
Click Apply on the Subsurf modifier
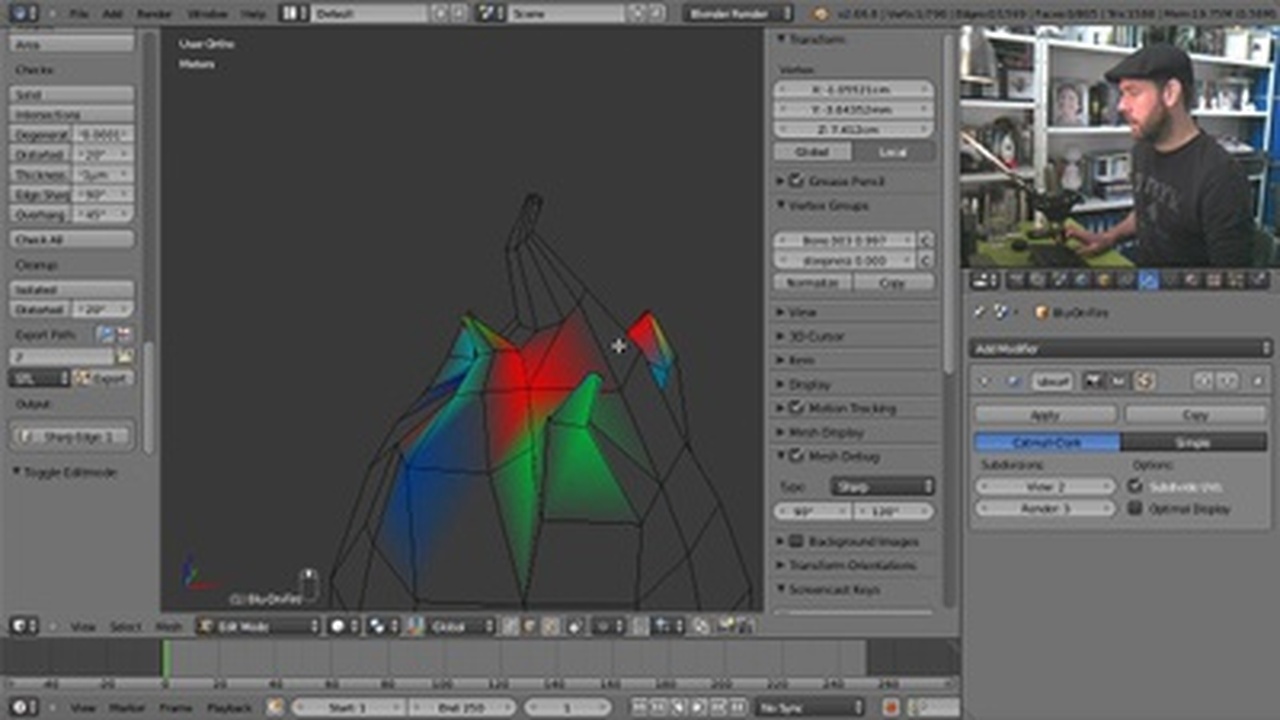click(1045, 414)
